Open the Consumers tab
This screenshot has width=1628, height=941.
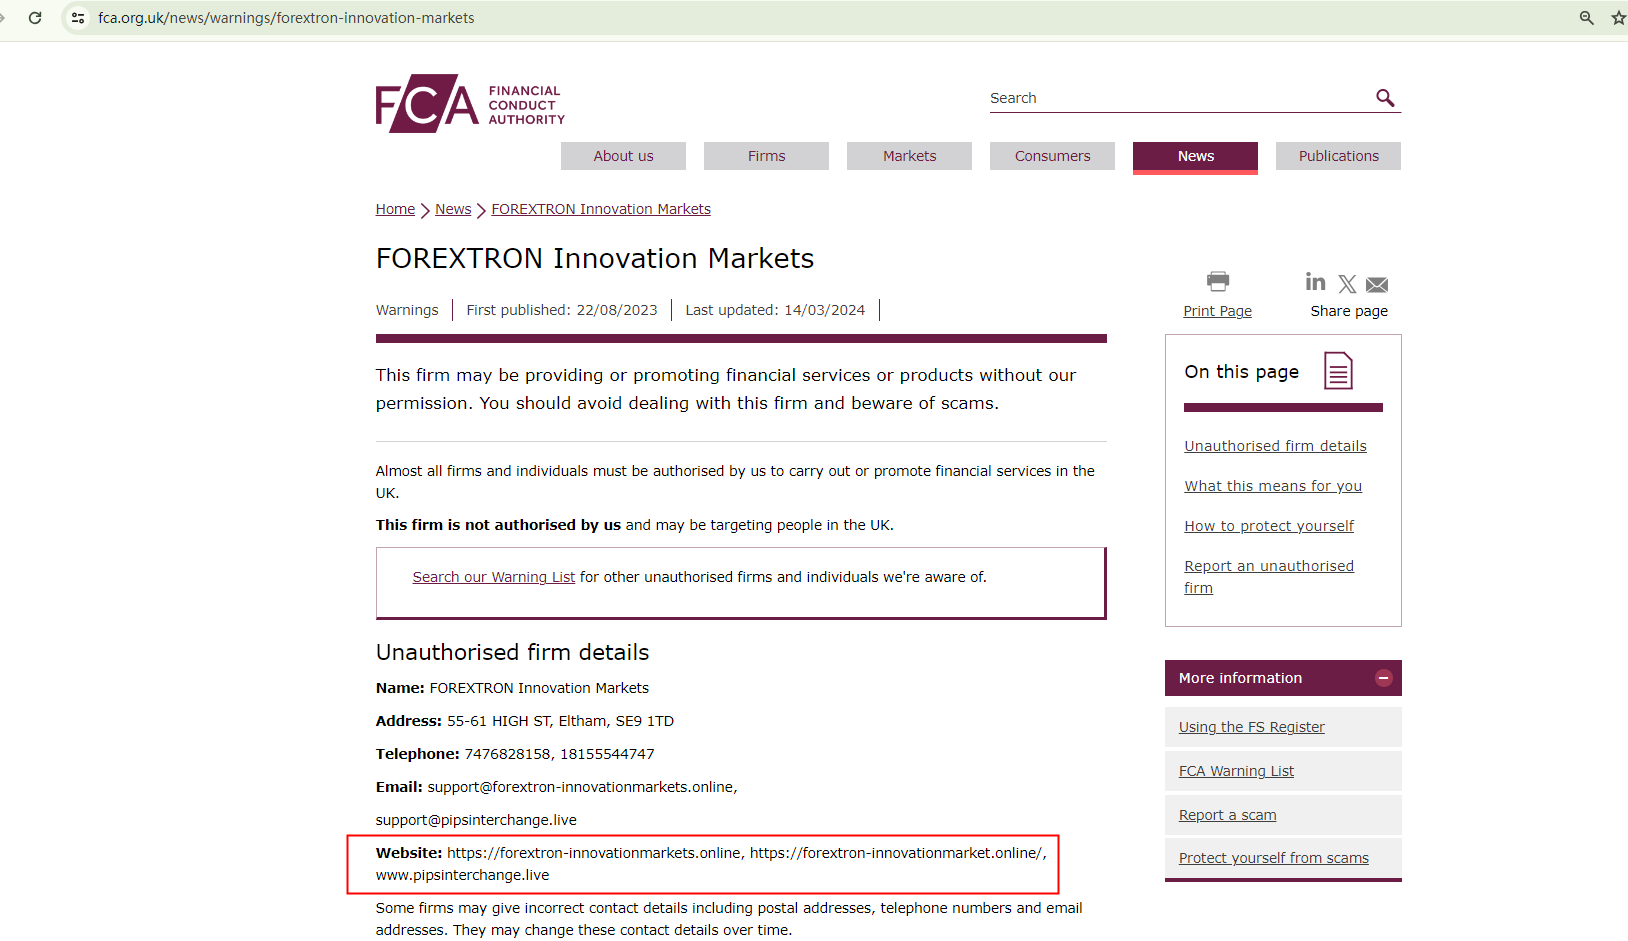point(1052,156)
